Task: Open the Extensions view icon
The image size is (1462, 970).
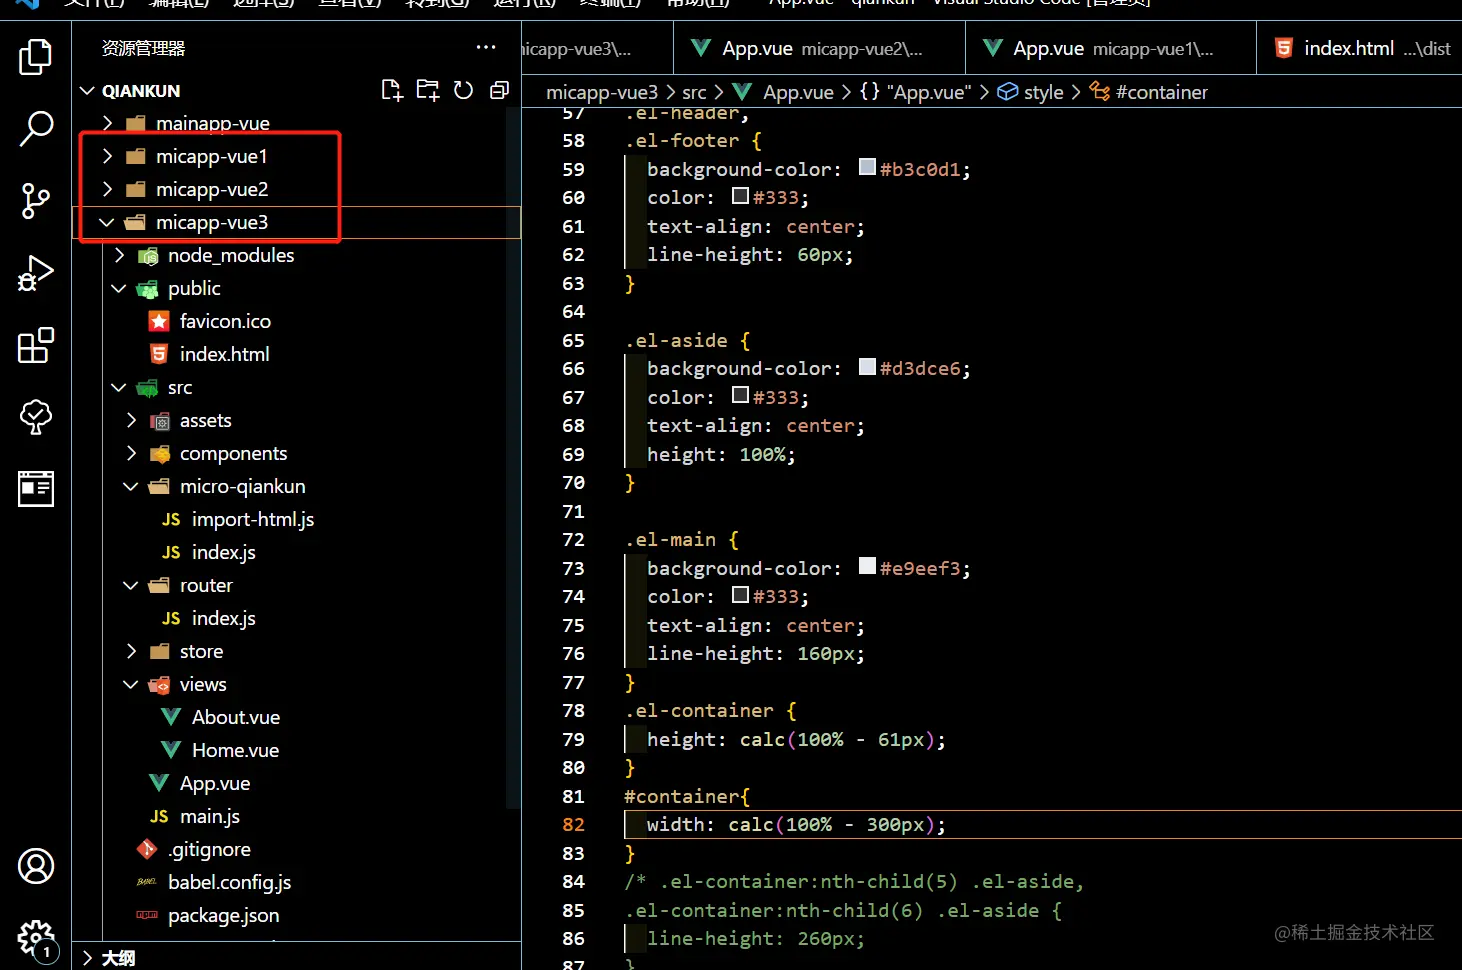Action: click(36, 346)
